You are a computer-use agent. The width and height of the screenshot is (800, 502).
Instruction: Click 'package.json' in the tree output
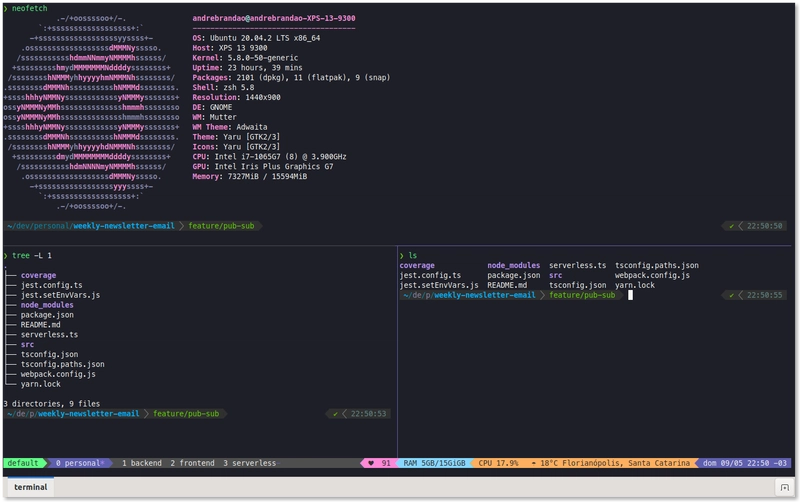click(x=47, y=315)
